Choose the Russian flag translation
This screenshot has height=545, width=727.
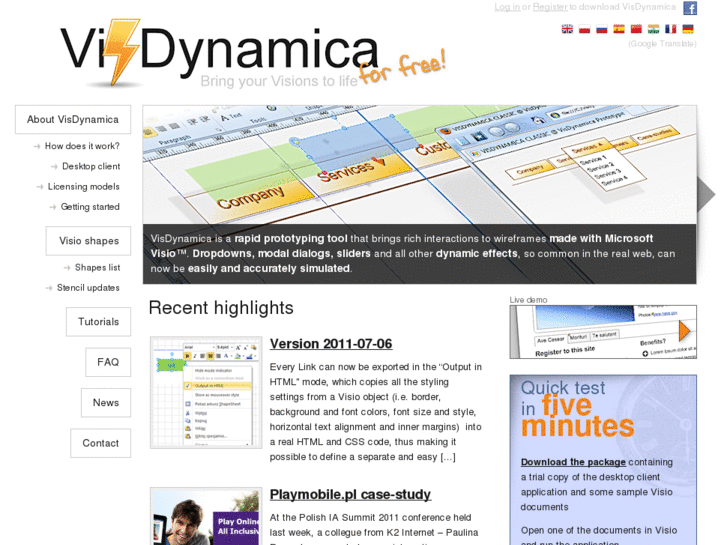tap(602, 29)
